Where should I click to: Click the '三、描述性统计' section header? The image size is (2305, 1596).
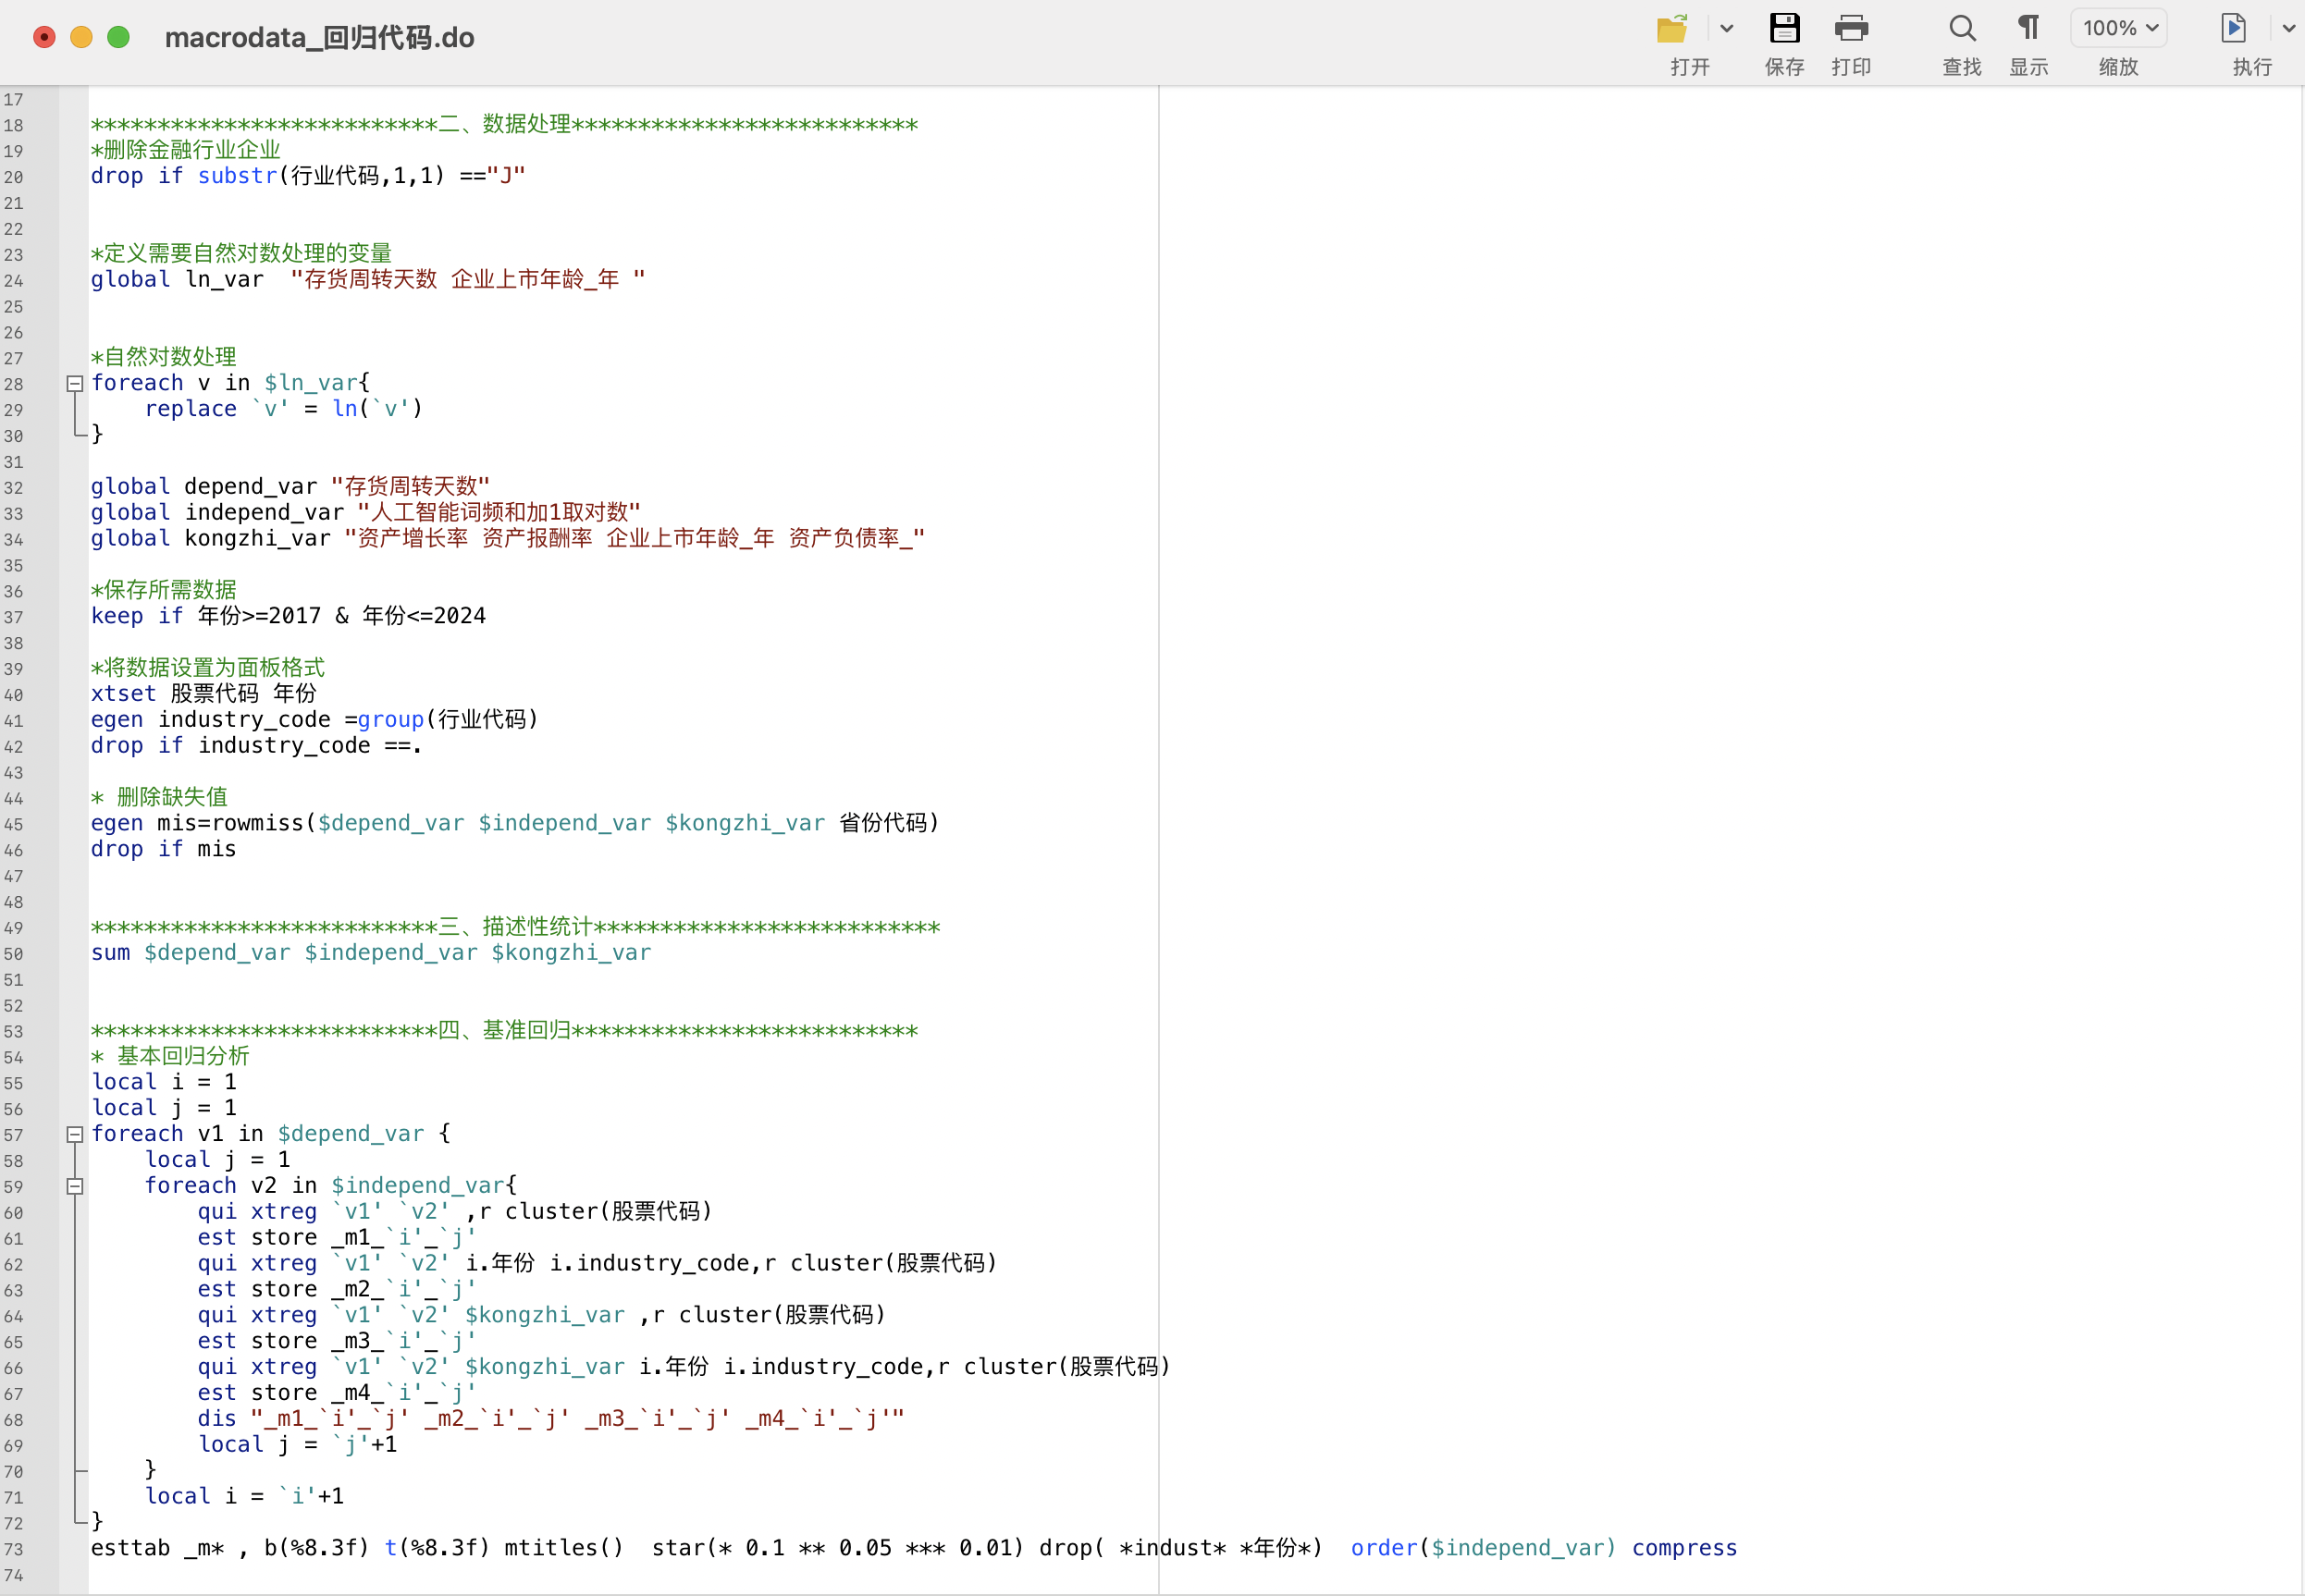tap(515, 927)
